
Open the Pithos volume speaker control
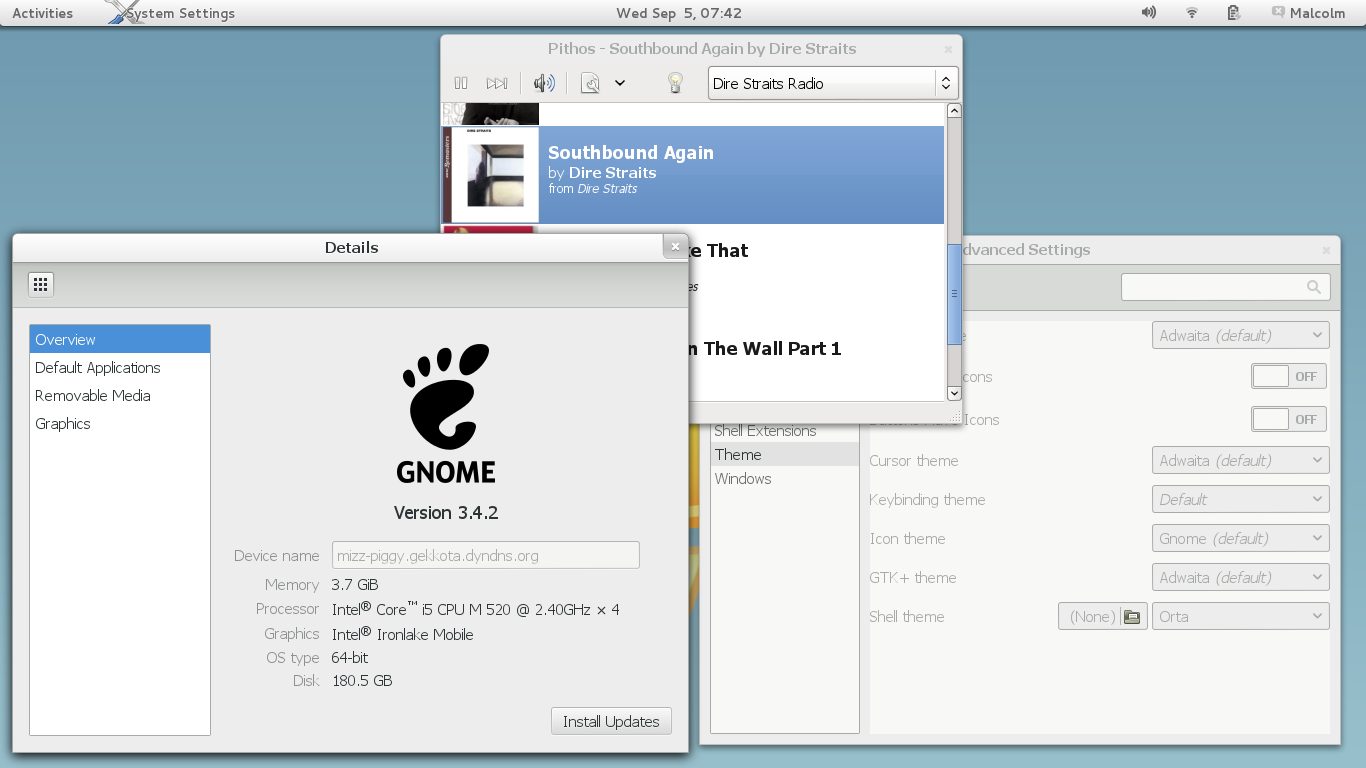(544, 83)
